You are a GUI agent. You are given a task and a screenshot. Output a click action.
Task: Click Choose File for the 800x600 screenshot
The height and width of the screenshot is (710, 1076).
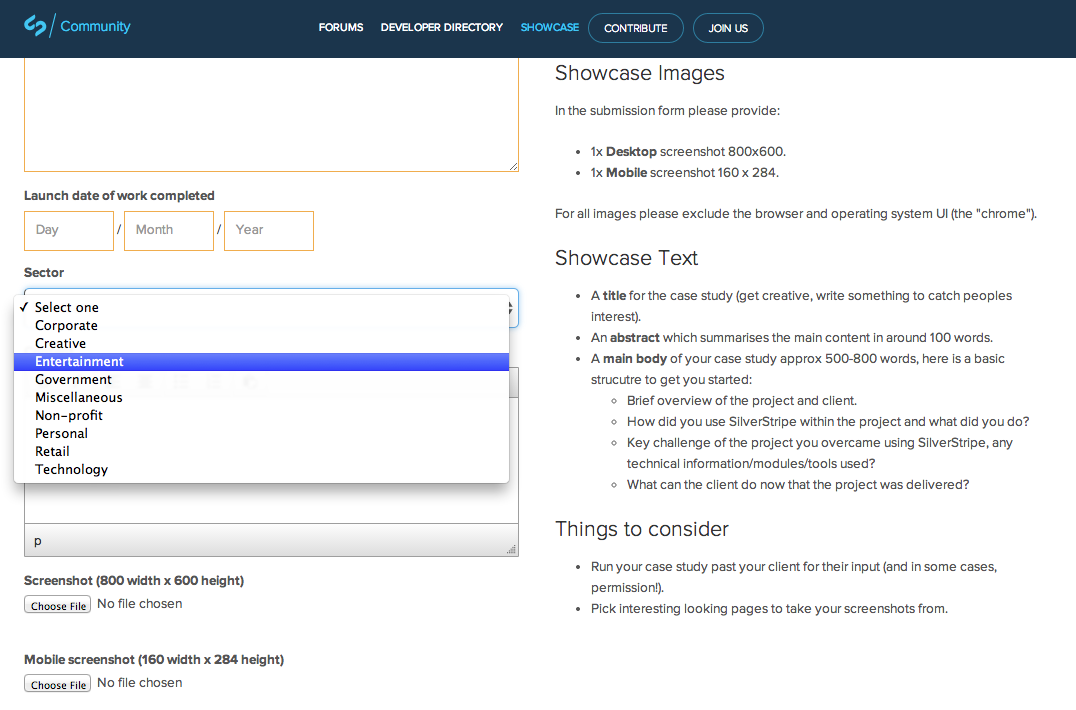(x=58, y=605)
